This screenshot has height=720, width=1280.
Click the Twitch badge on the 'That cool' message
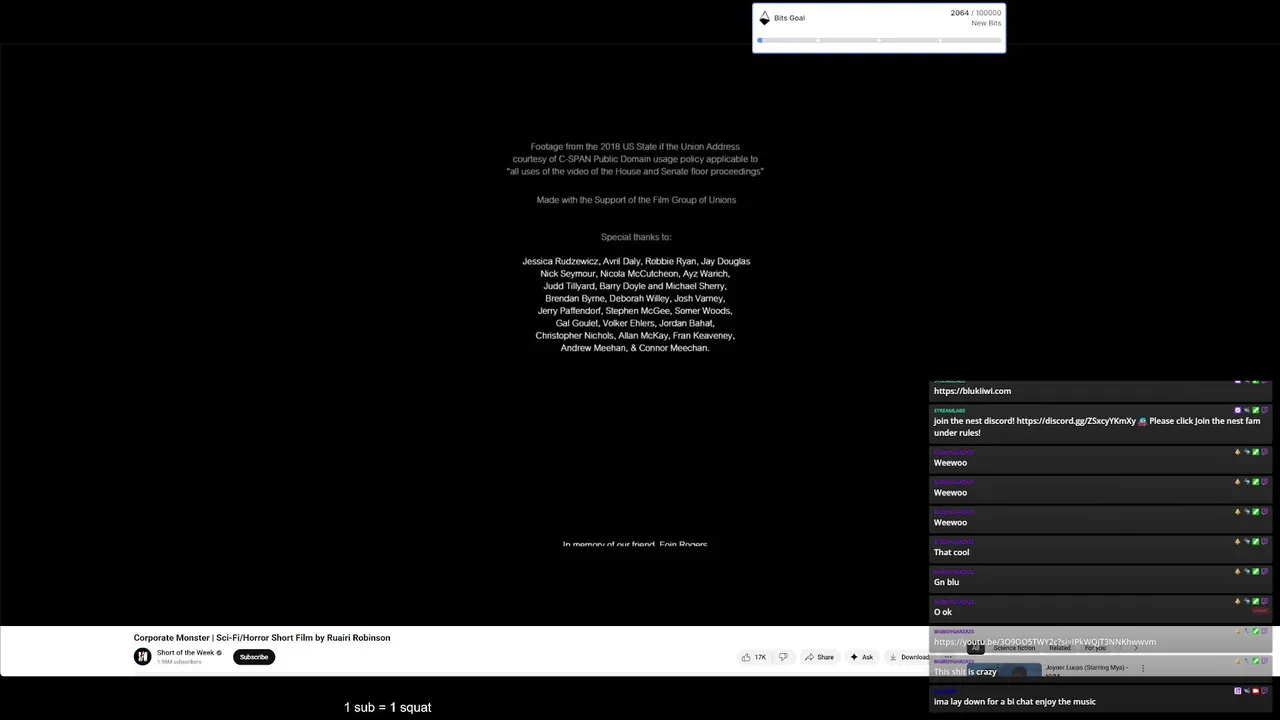click(1265, 542)
